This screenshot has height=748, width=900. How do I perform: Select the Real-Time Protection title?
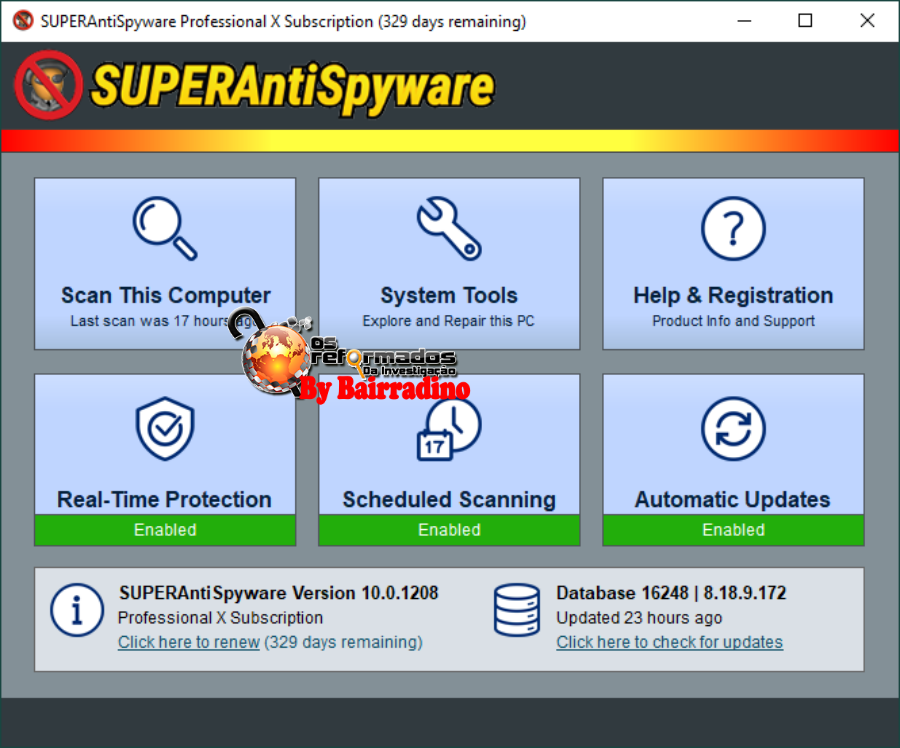[x=164, y=499]
